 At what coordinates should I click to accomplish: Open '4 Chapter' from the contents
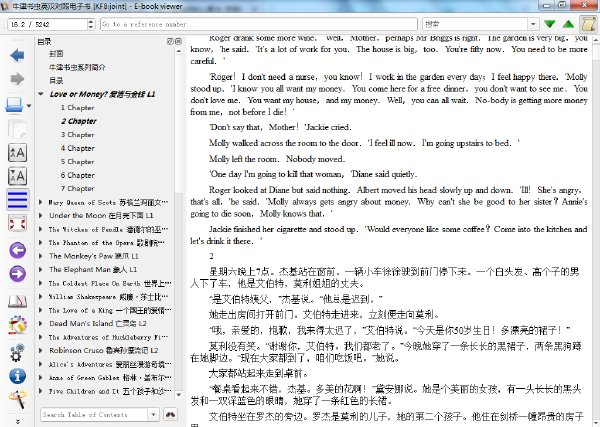(77, 148)
